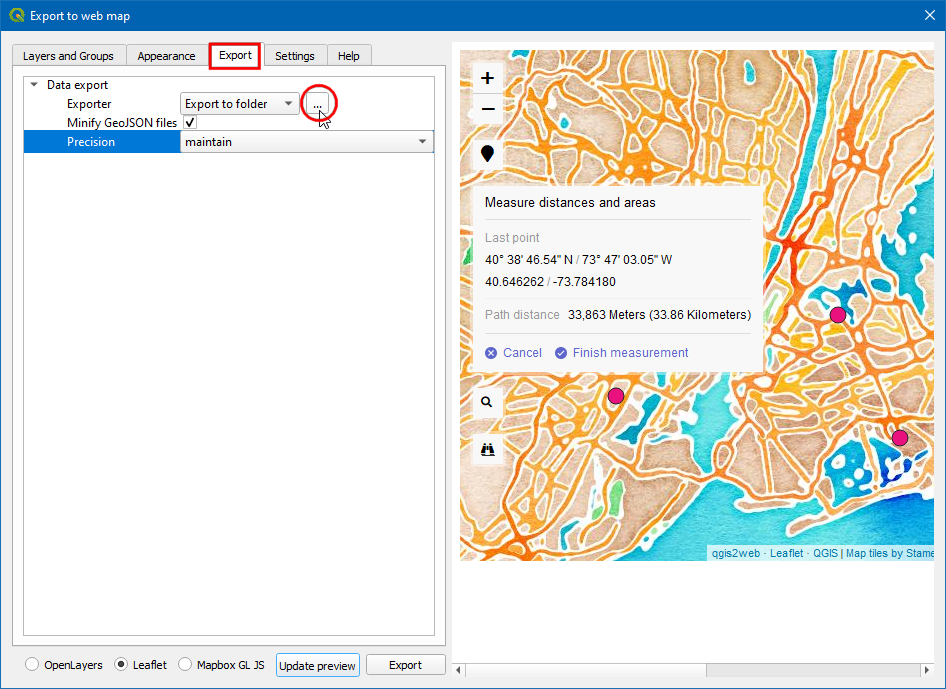Collapse the Data export tree section
This screenshot has height=689, width=946.
coord(35,85)
